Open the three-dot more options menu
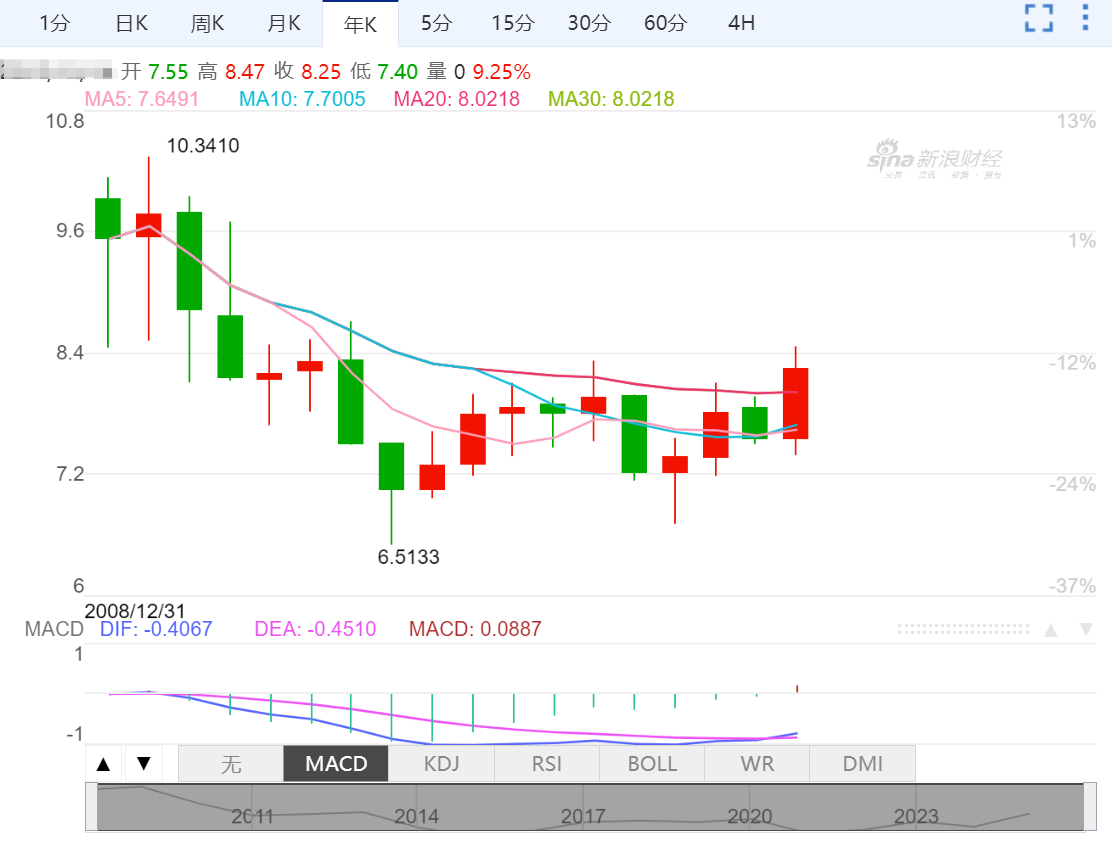Viewport: 1112px width, 845px height. click(x=1086, y=18)
